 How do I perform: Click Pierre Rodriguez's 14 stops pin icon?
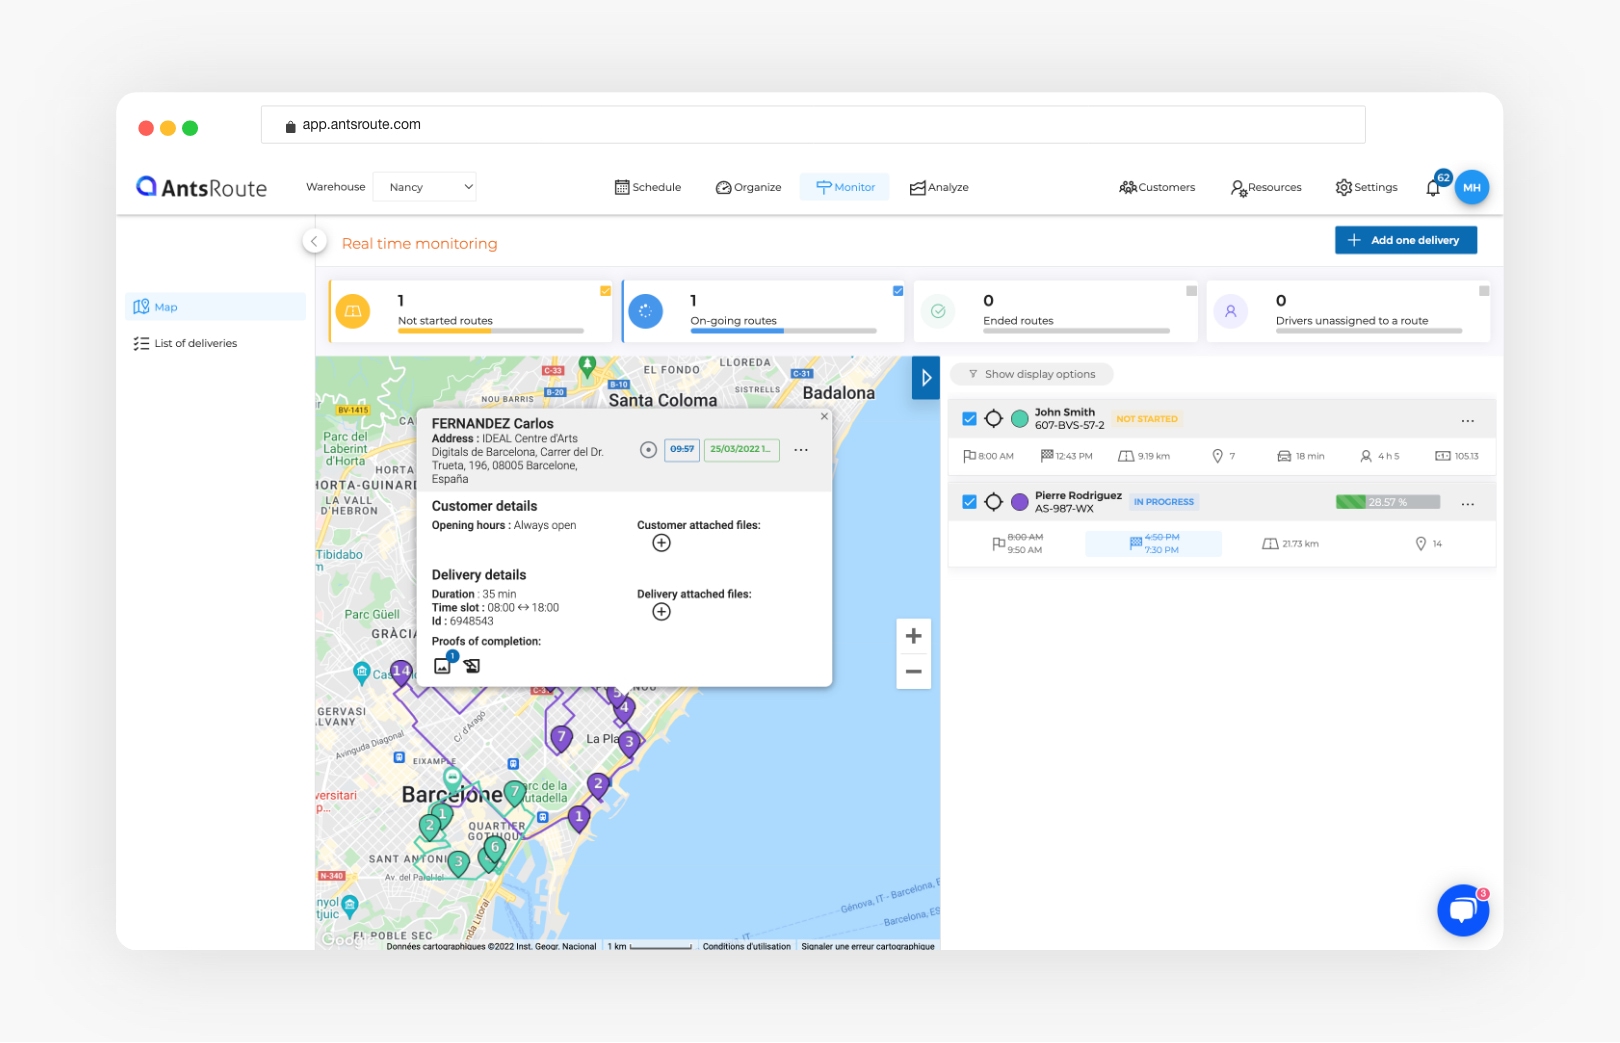coord(1420,544)
